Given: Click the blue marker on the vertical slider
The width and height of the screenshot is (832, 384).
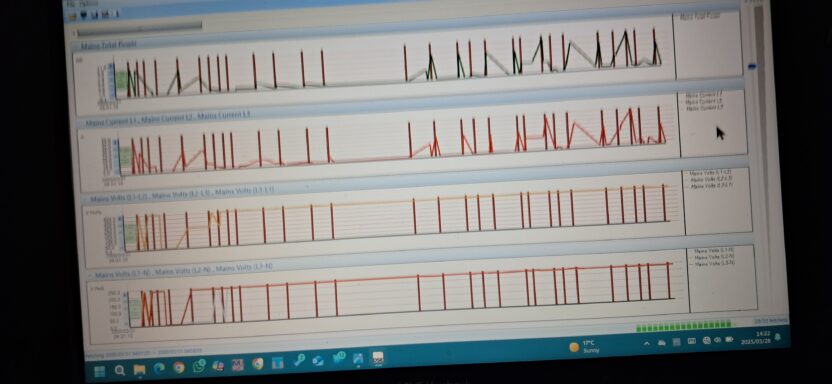Looking at the screenshot, I should click(752, 67).
